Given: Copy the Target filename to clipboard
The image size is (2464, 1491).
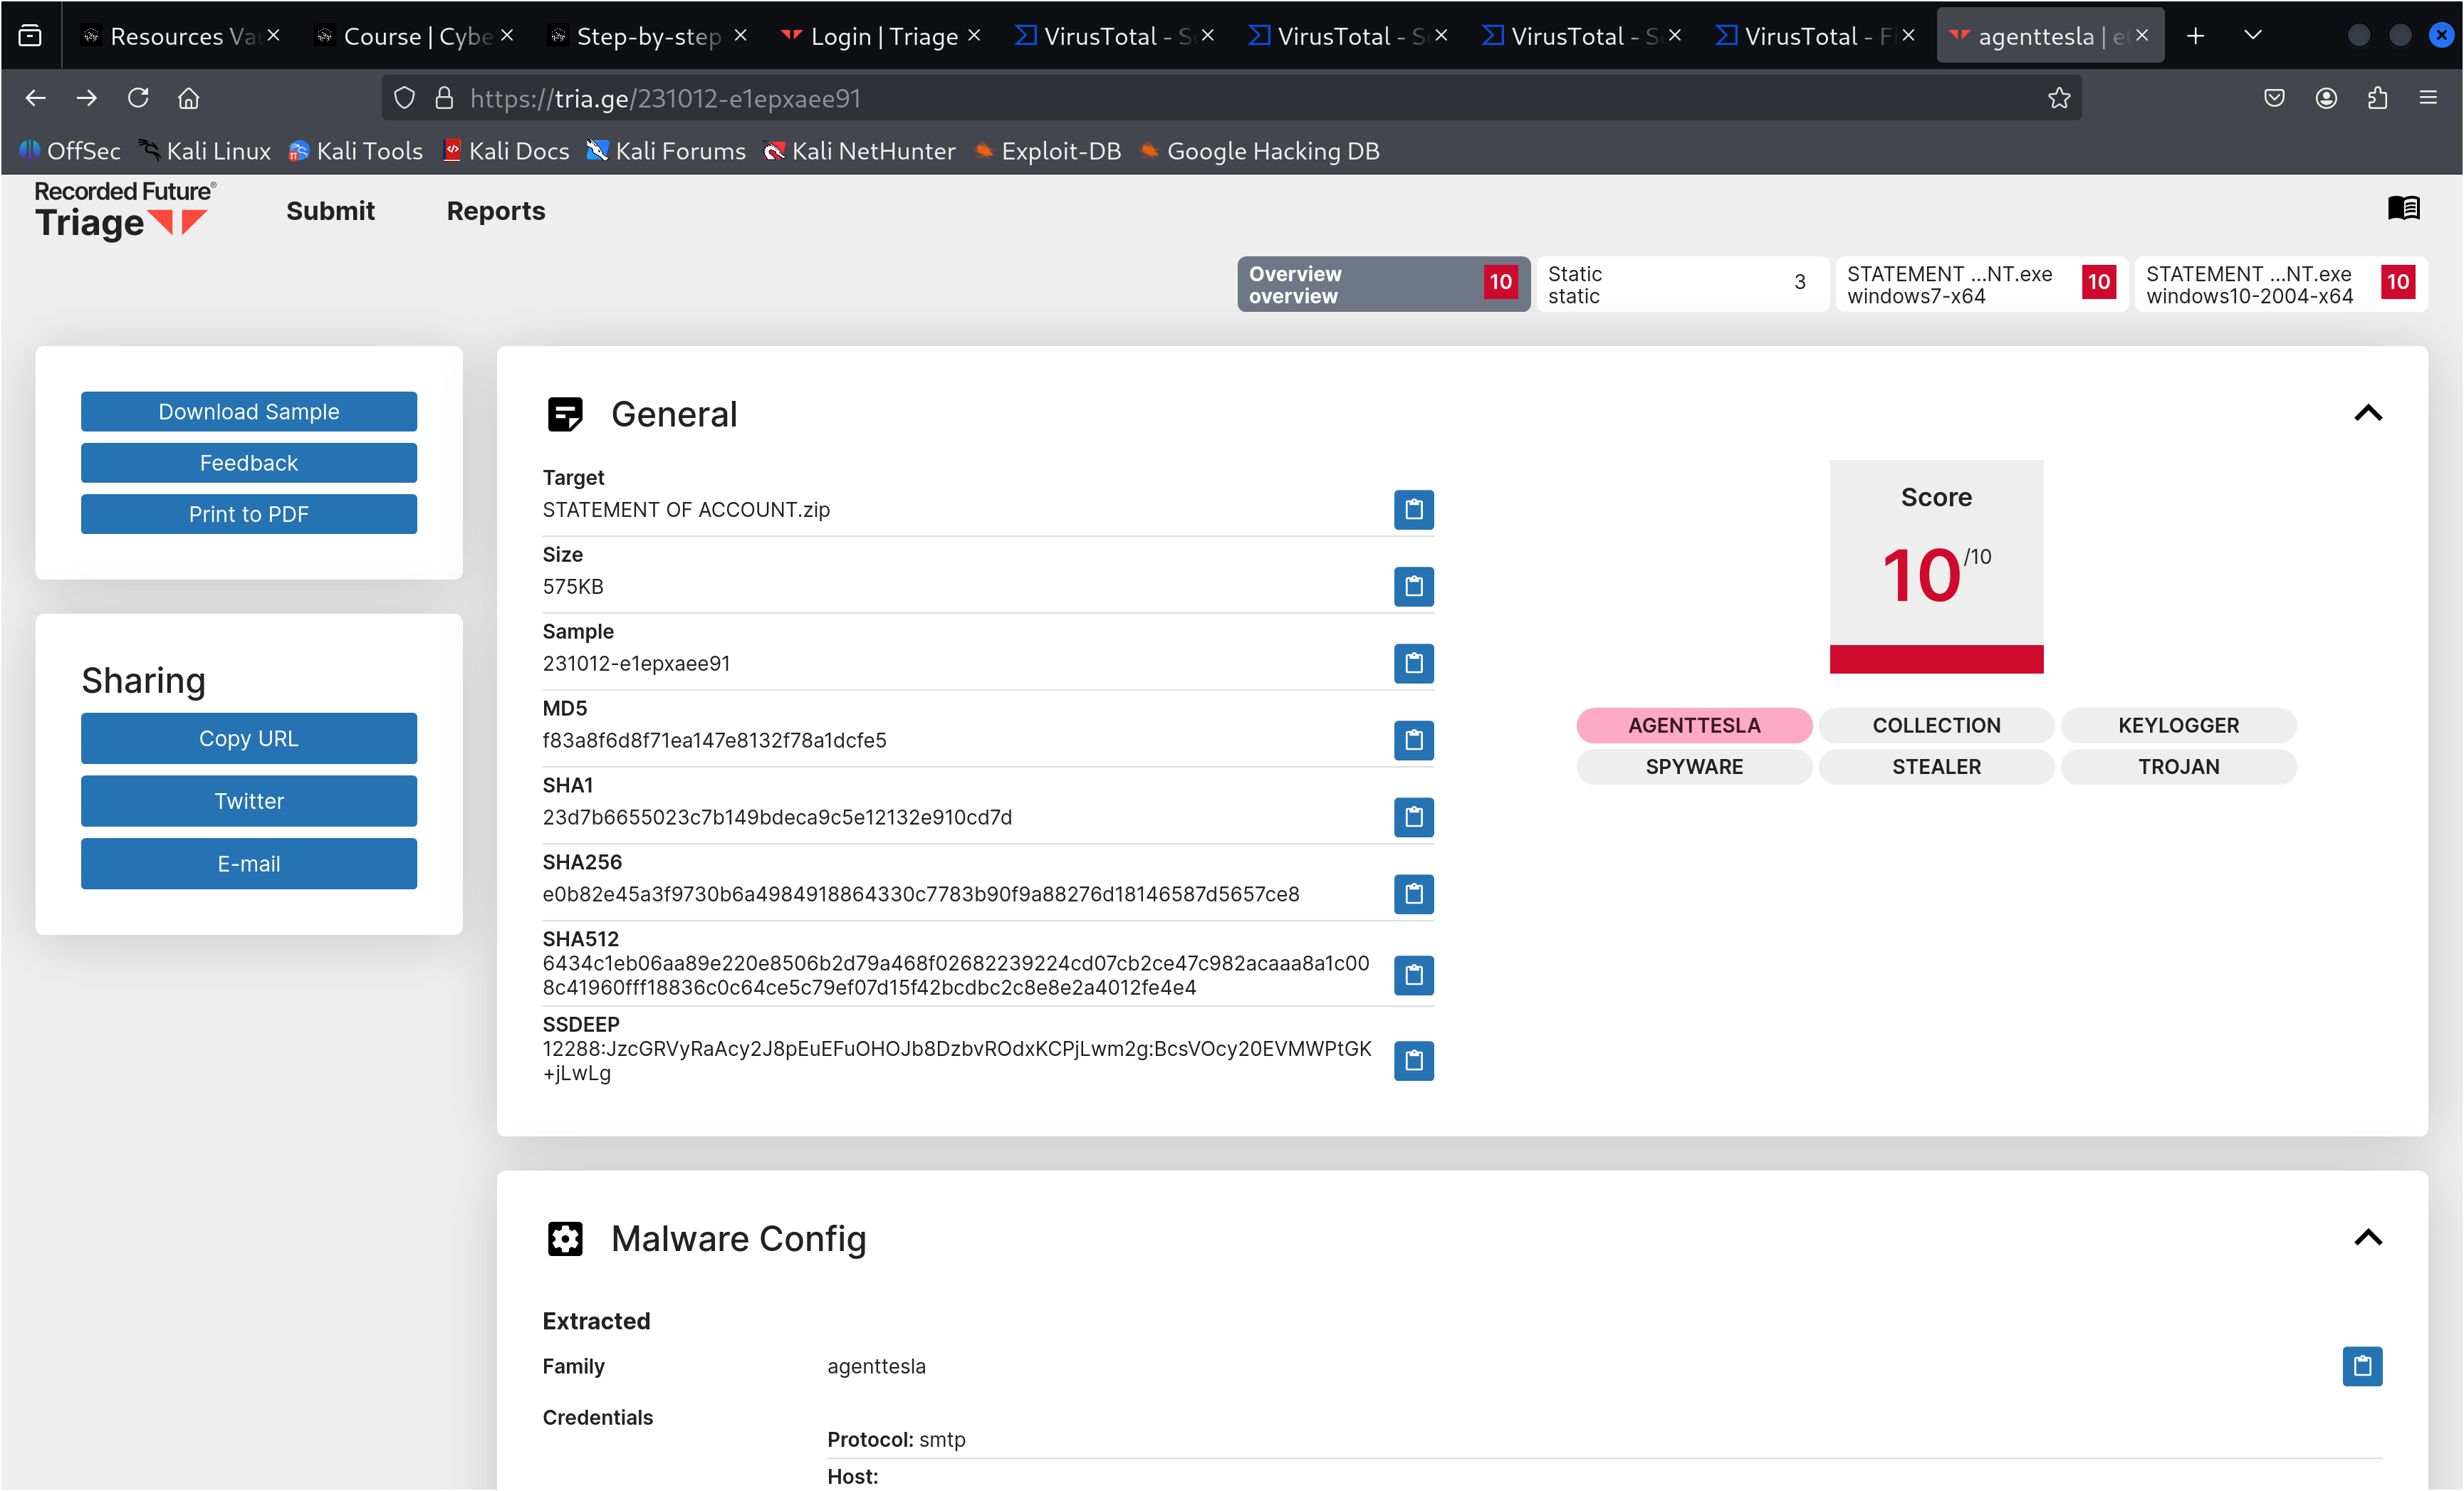Looking at the screenshot, I should 1413,510.
